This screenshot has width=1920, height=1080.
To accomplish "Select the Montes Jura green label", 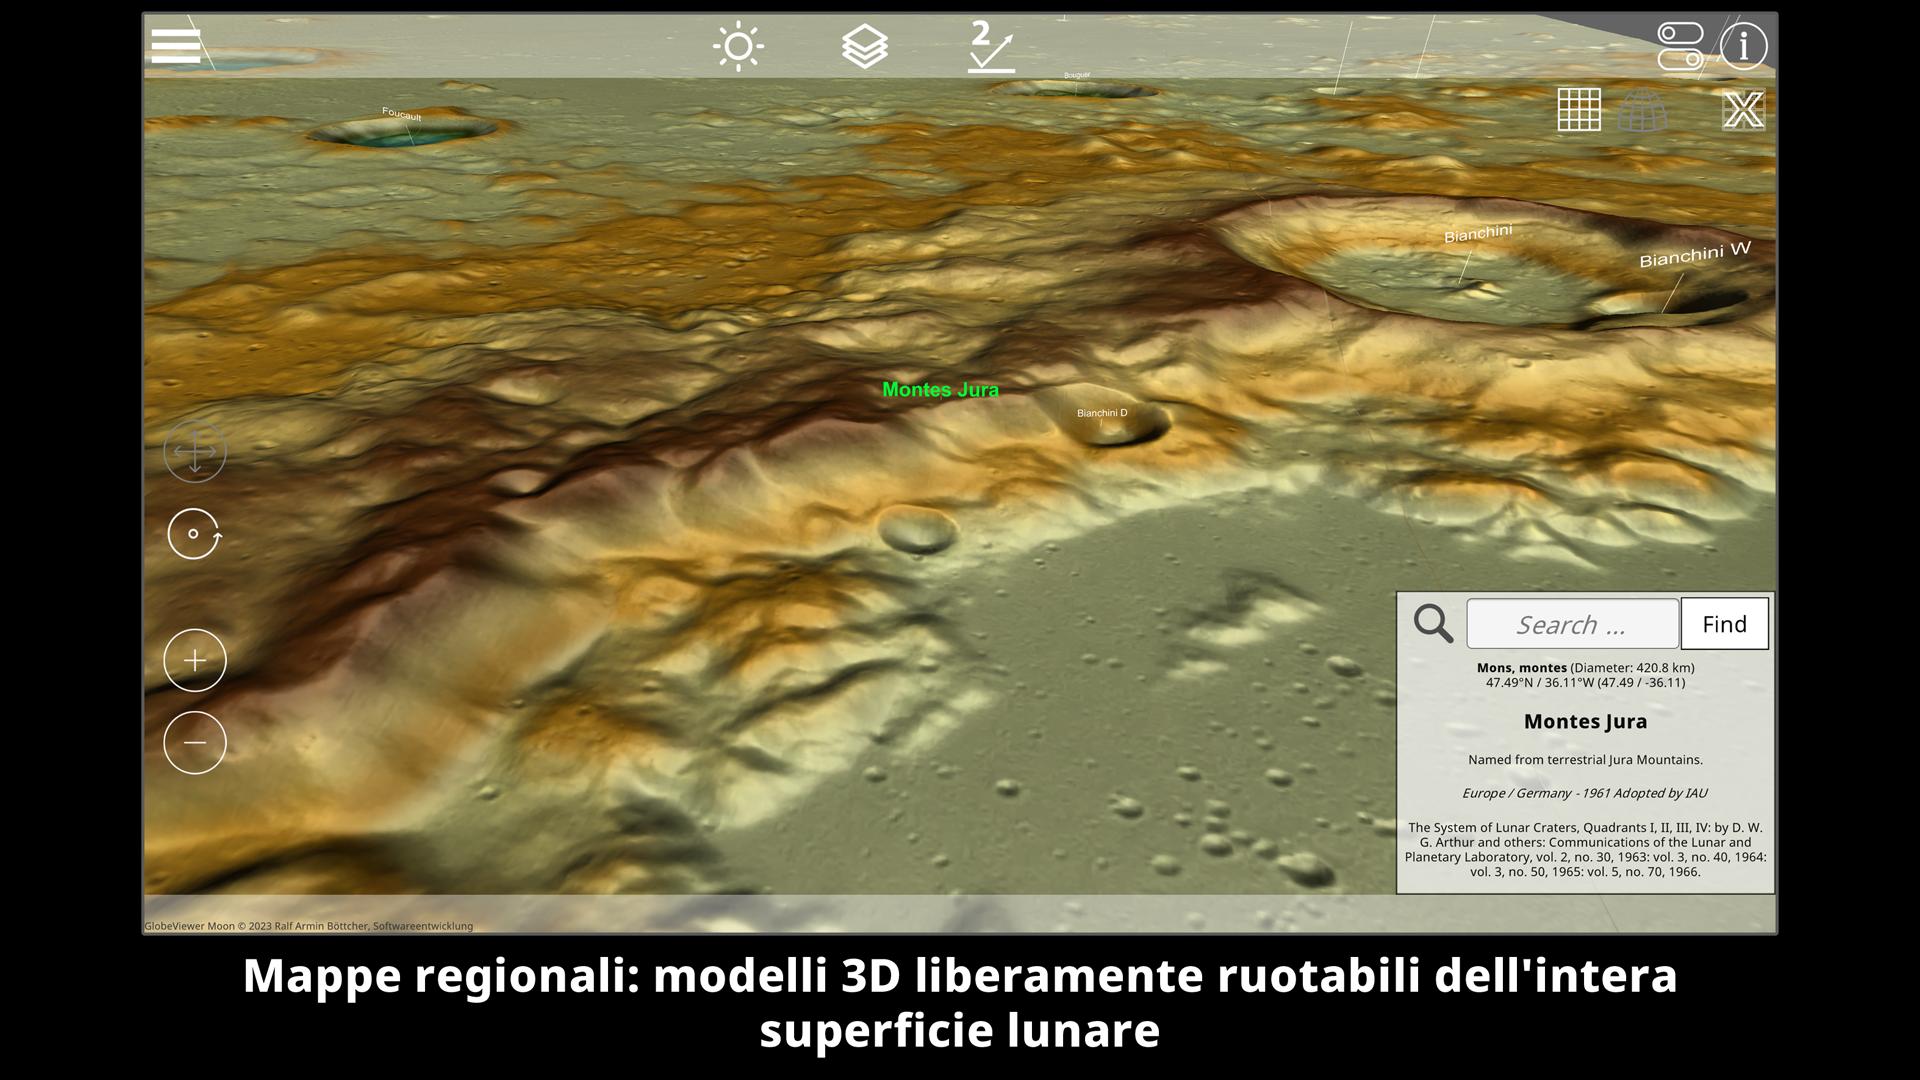I will [940, 390].
